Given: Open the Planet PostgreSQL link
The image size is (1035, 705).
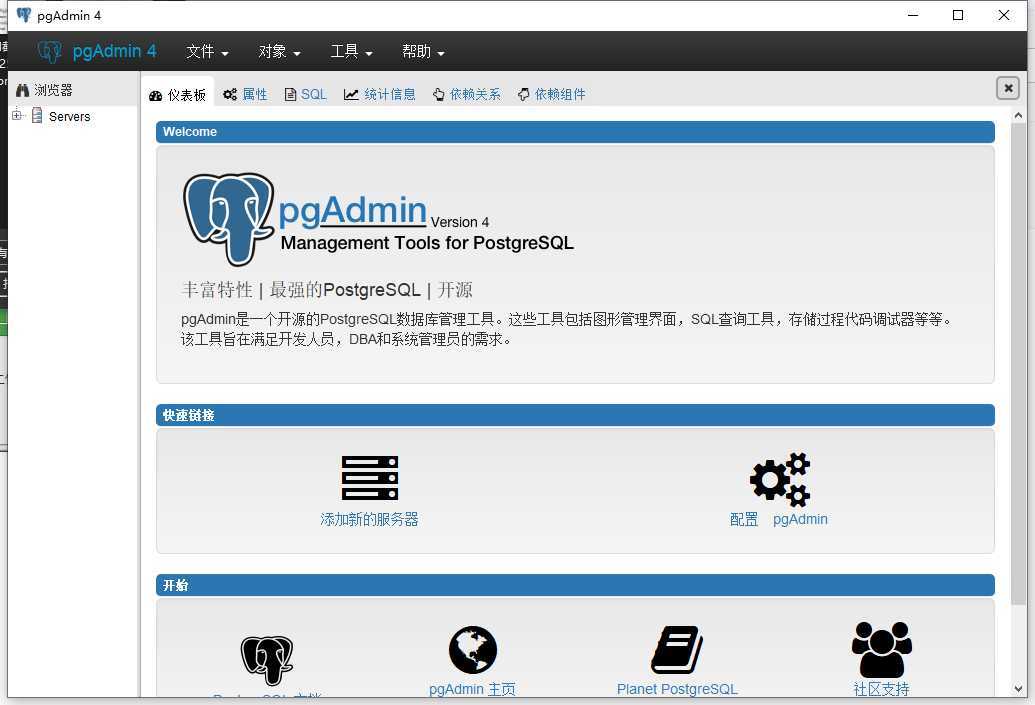Looking at the screenshot, I should (x=677, y=689).
